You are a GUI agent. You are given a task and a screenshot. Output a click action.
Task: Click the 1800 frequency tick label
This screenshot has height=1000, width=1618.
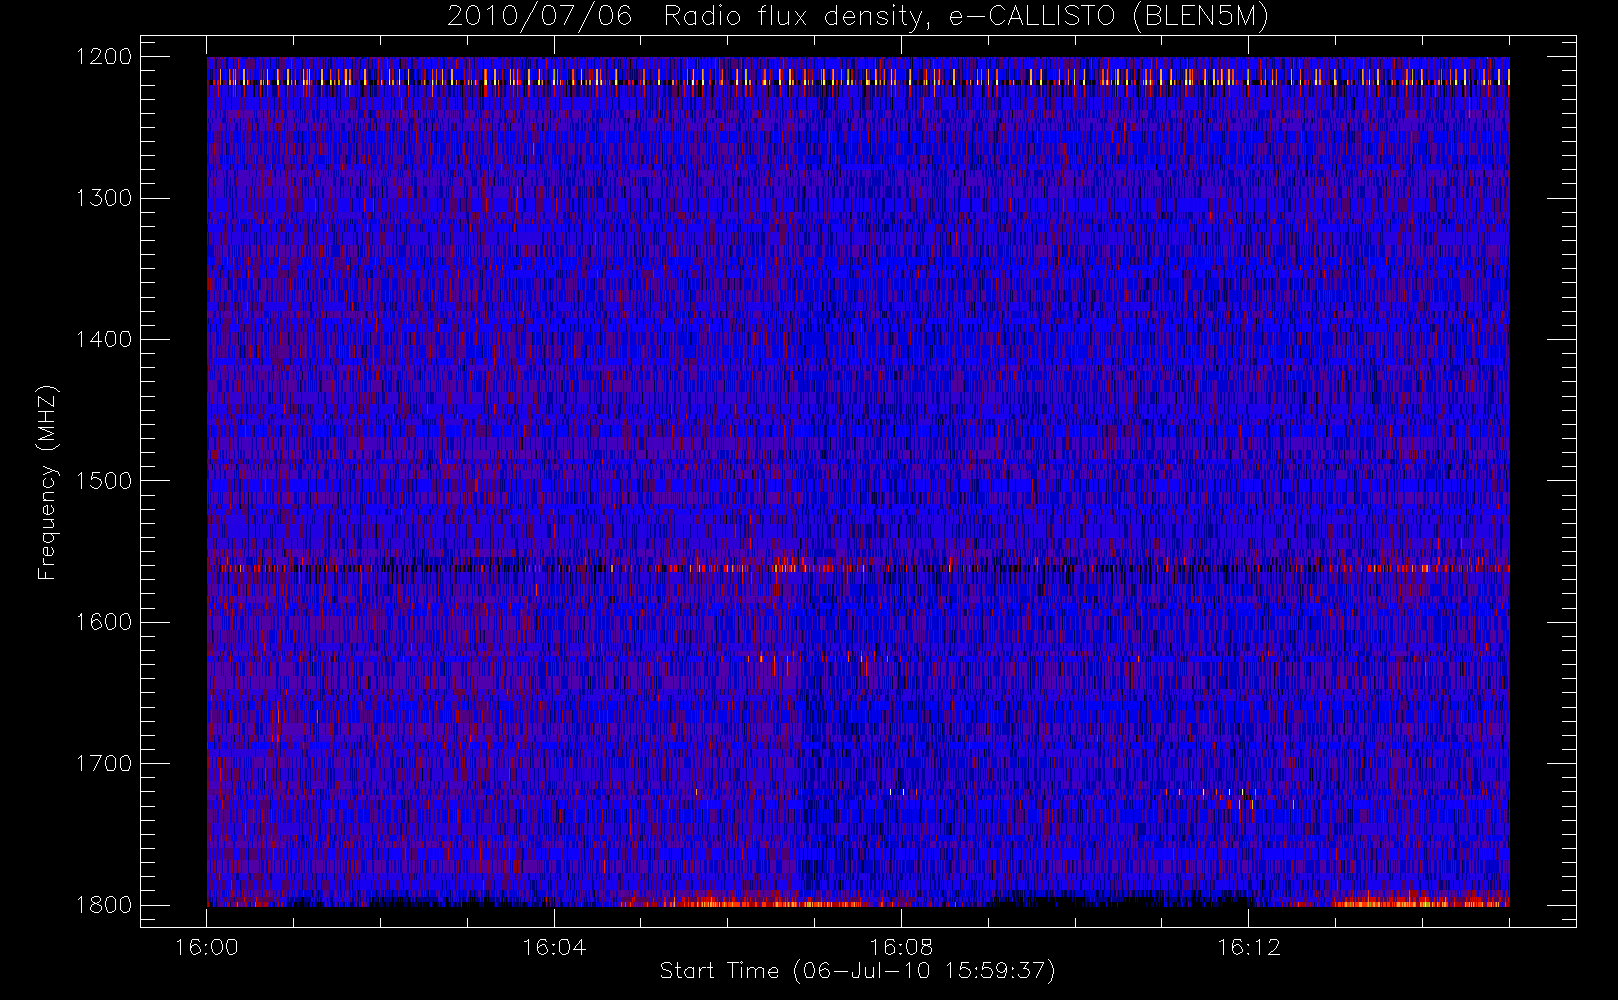click(104, 905)
